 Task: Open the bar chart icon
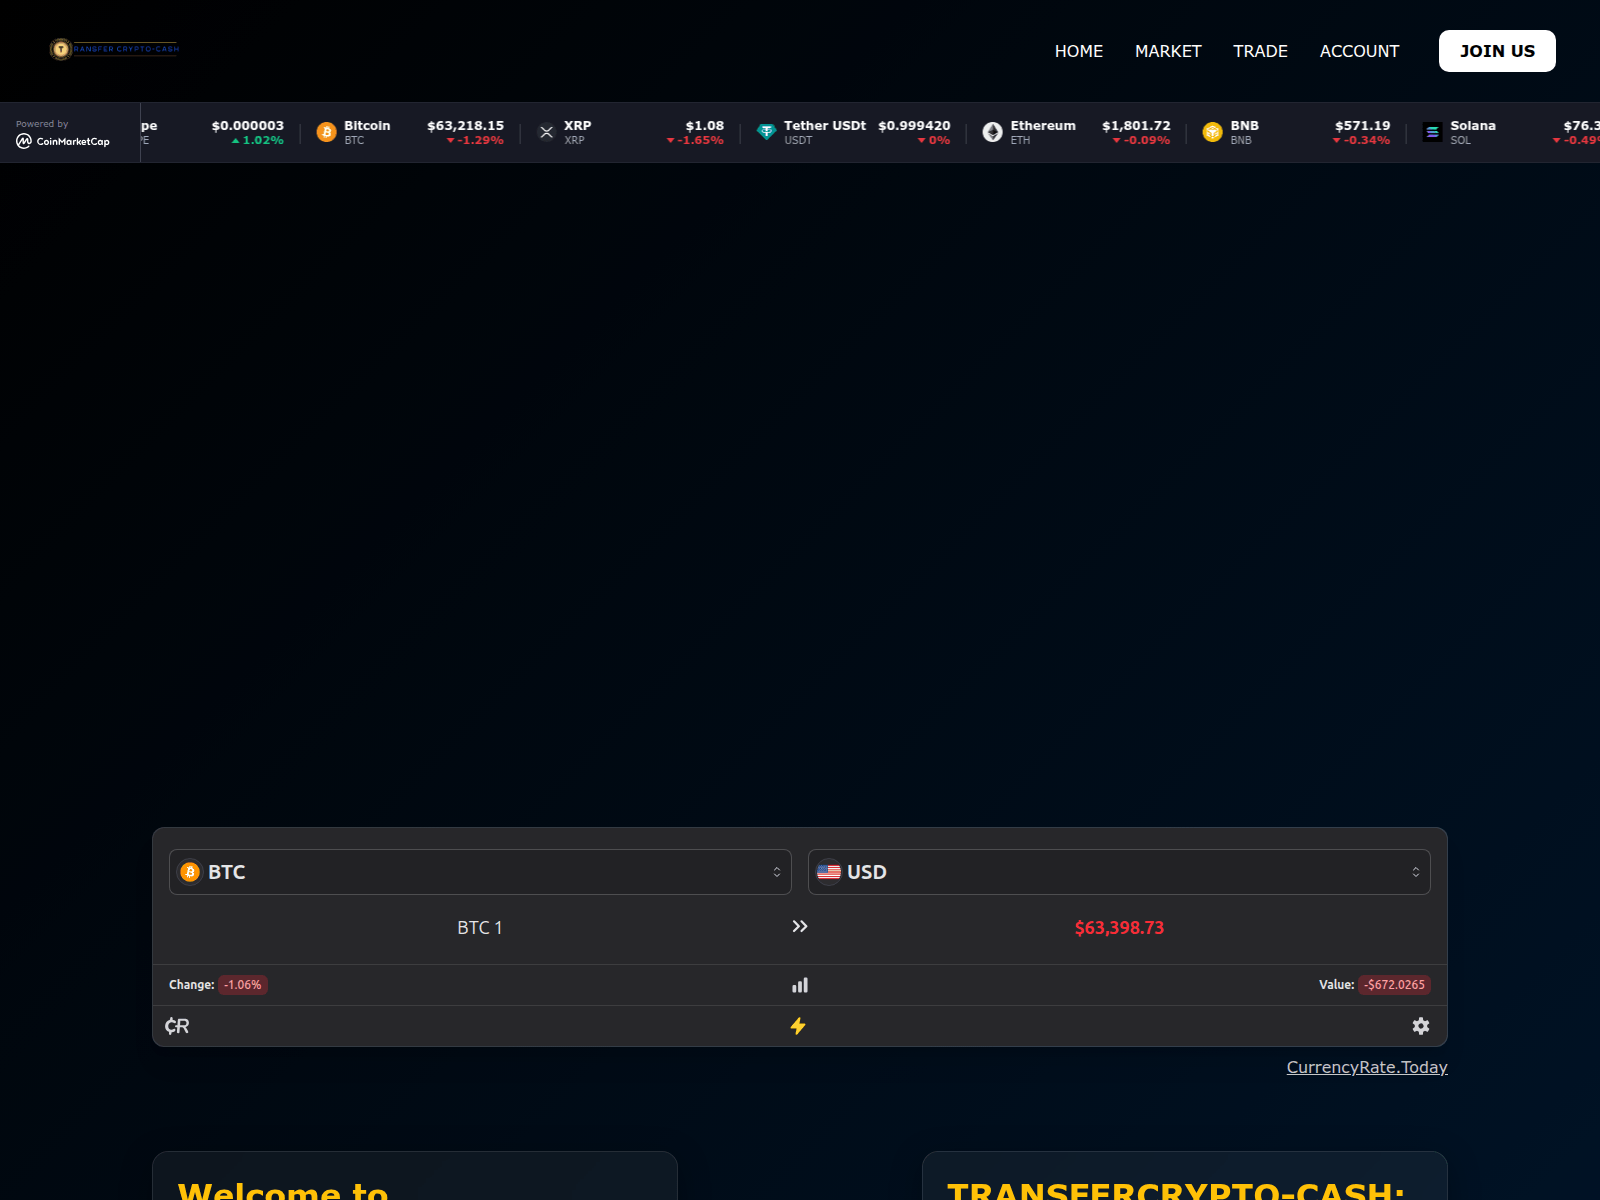pos(800,985)
